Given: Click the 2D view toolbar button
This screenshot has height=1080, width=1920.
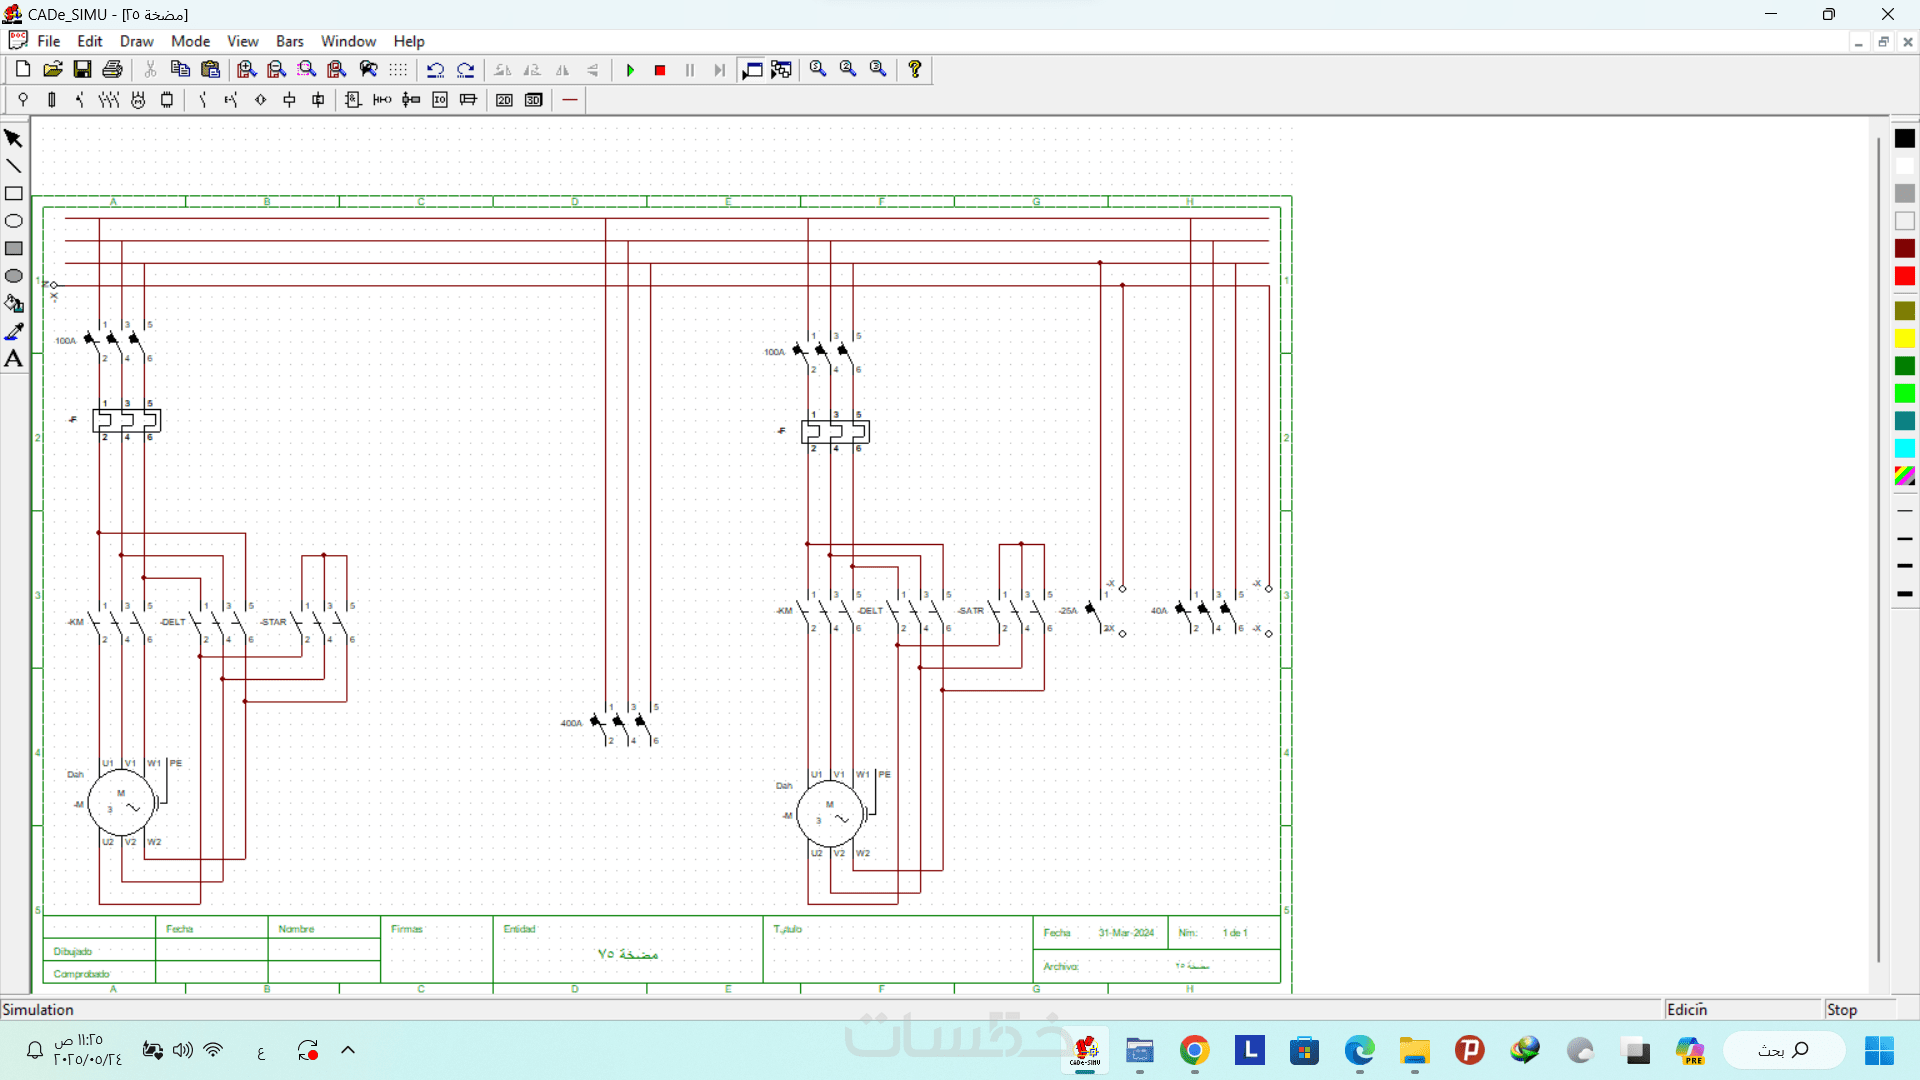Looking at the screenshot, I should (x=505, y=100).
